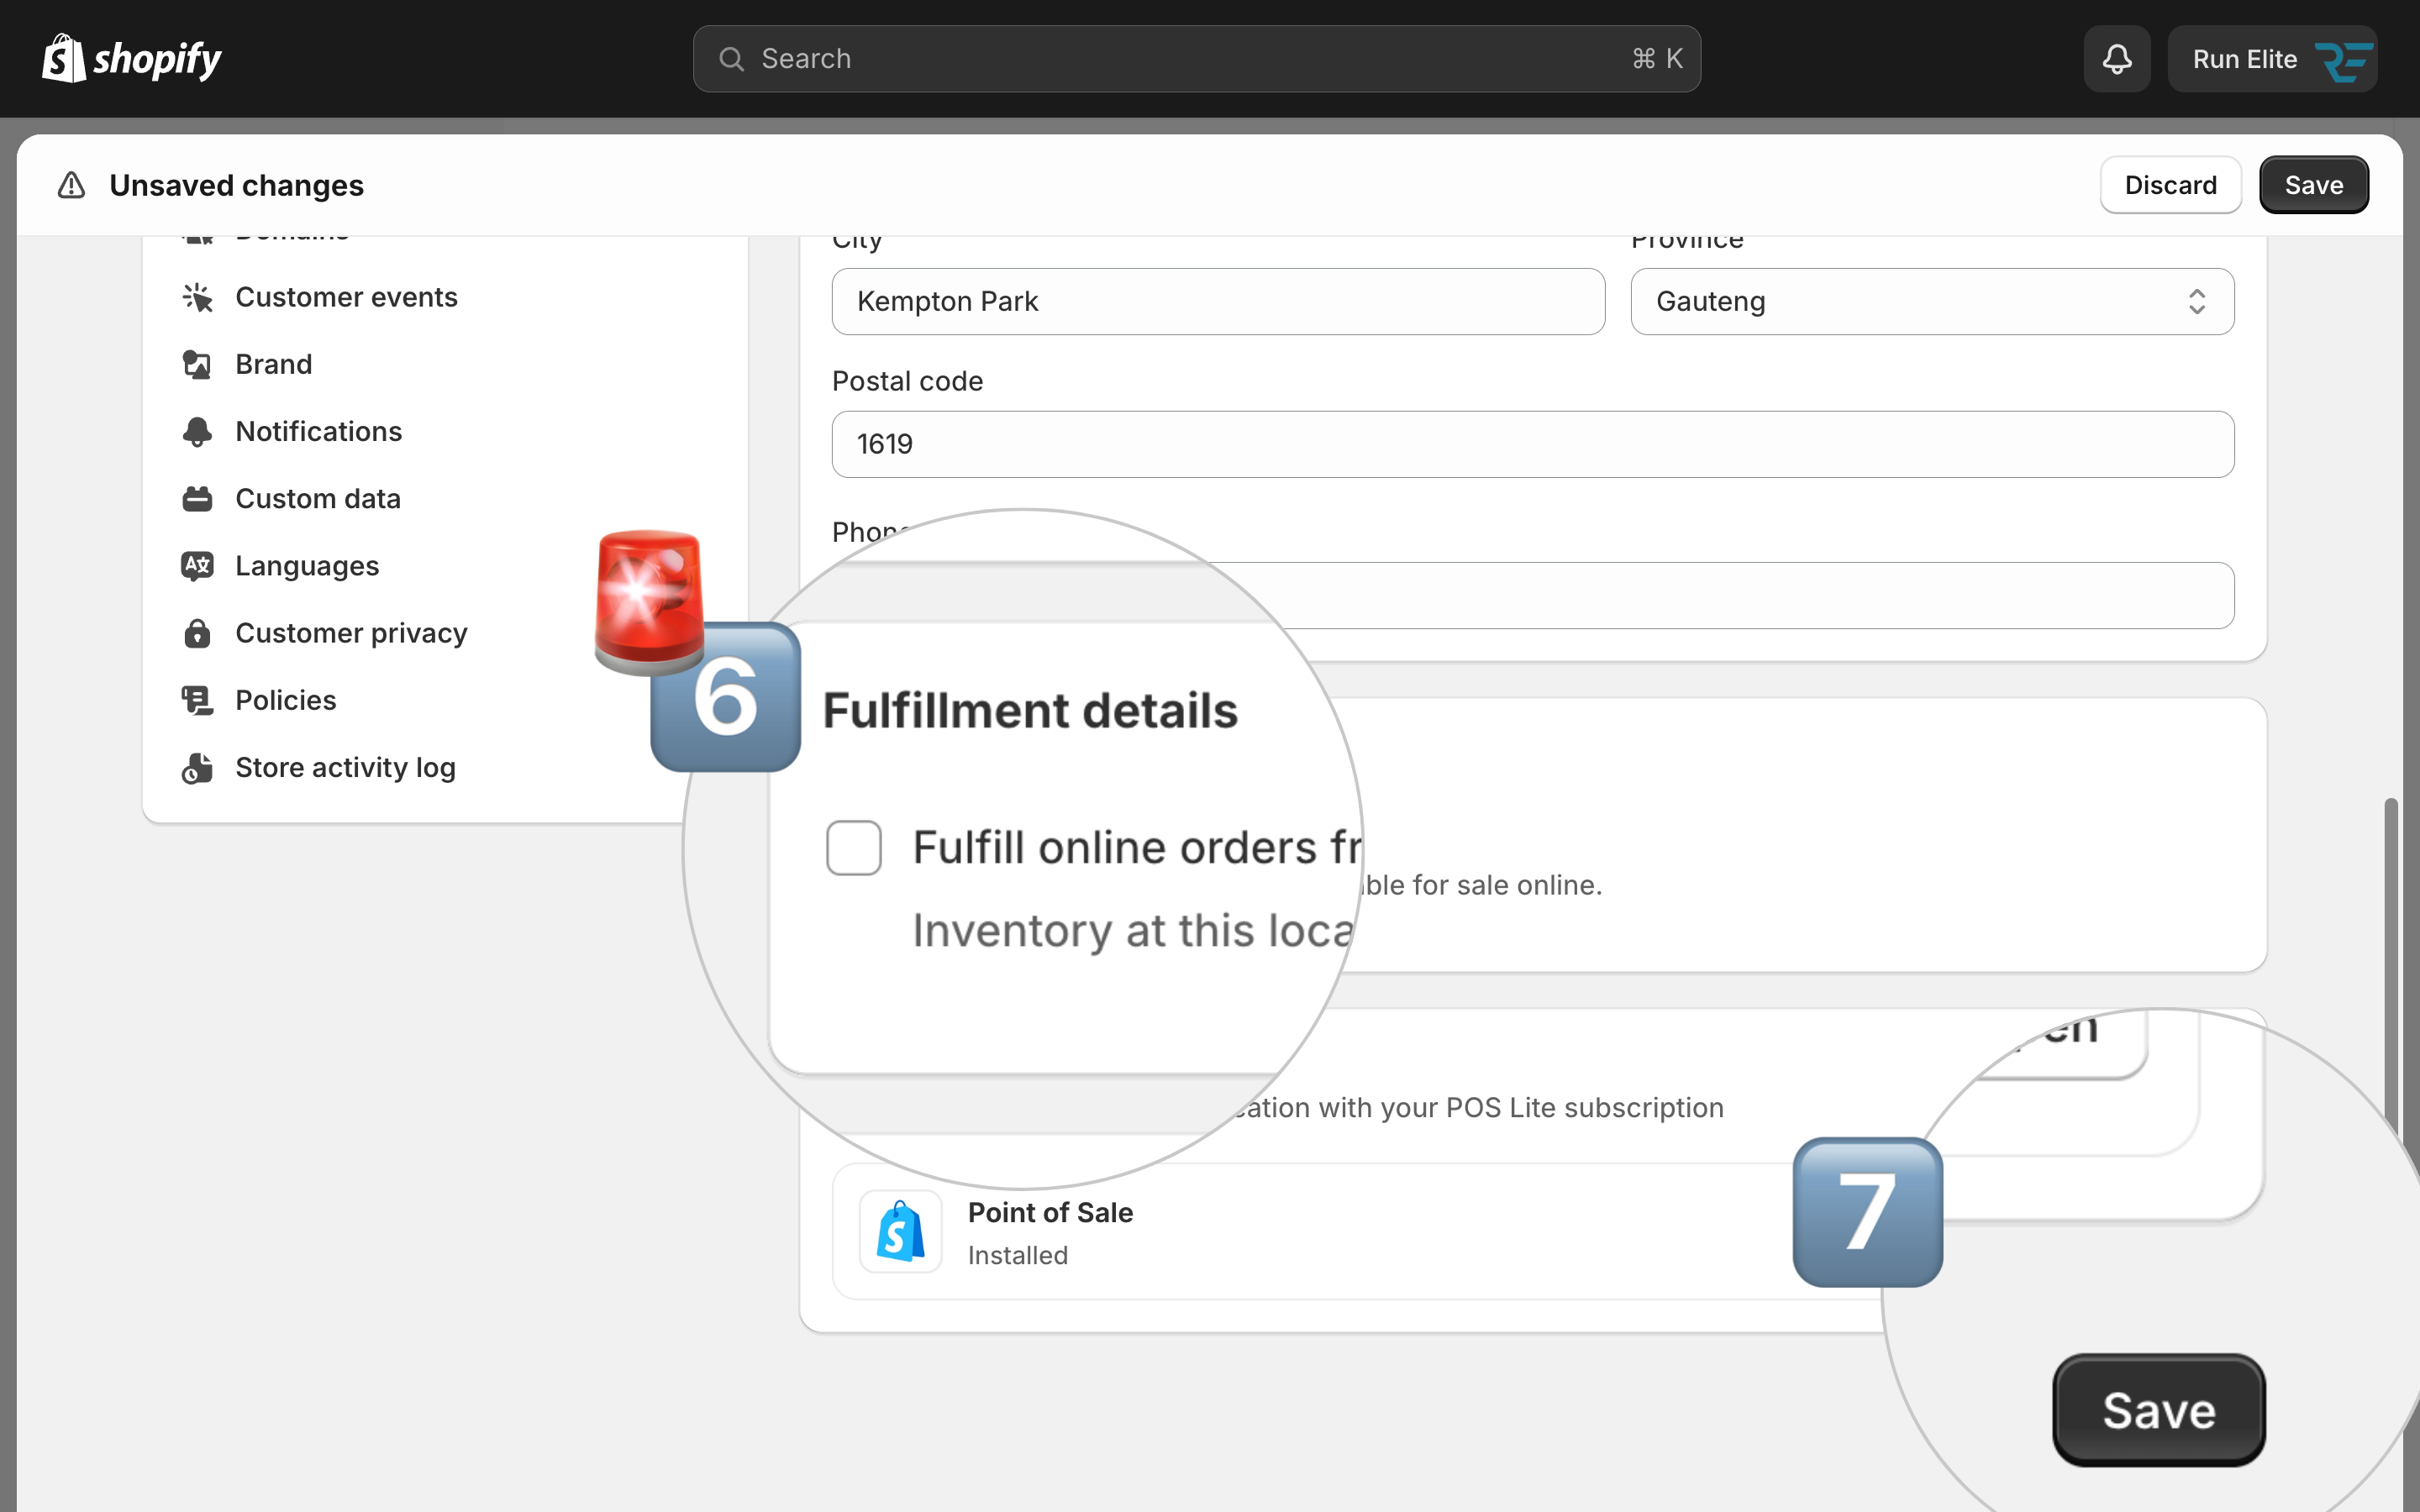This screenshot has height=1512, width=2420.
Task: Click the Store activity log icon
Action: tap(197, 767)
